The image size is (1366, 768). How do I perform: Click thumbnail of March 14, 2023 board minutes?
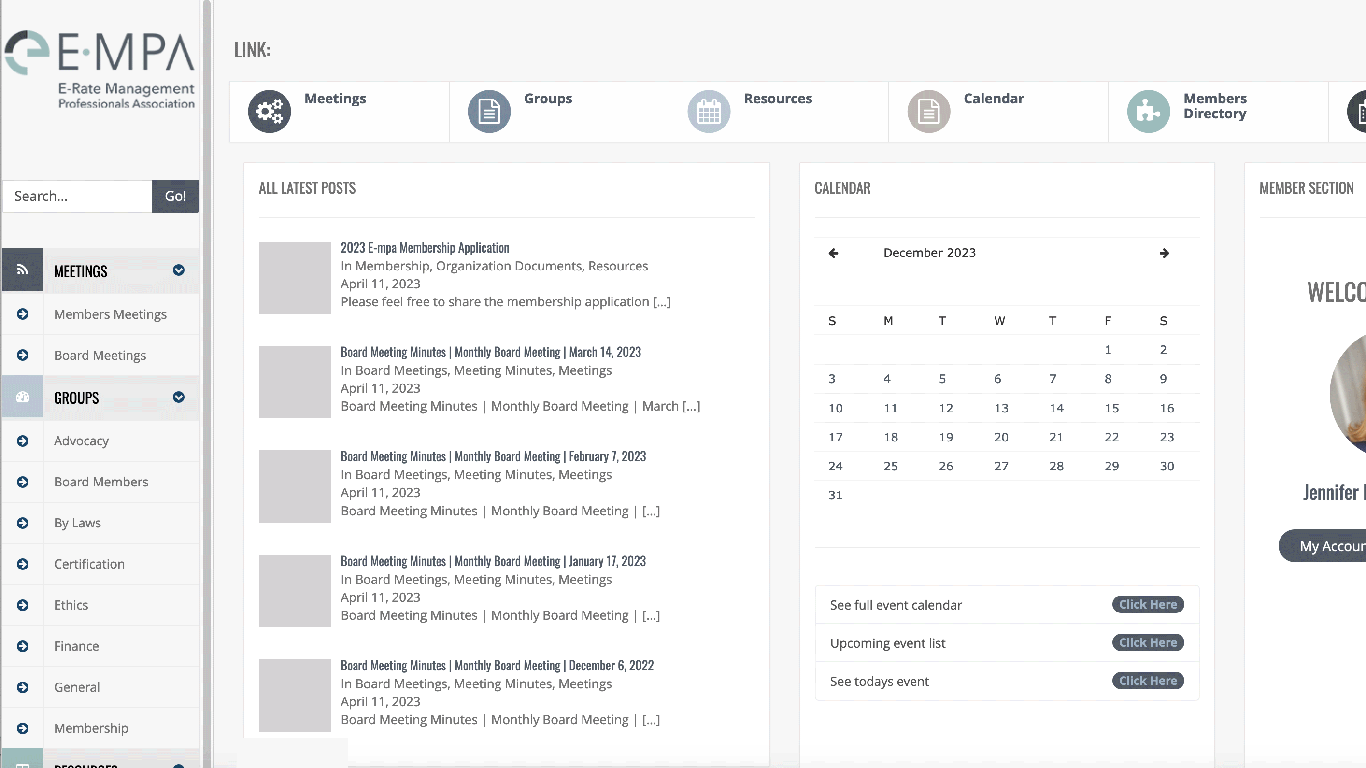pyautogui.click(x=295, y=382)
